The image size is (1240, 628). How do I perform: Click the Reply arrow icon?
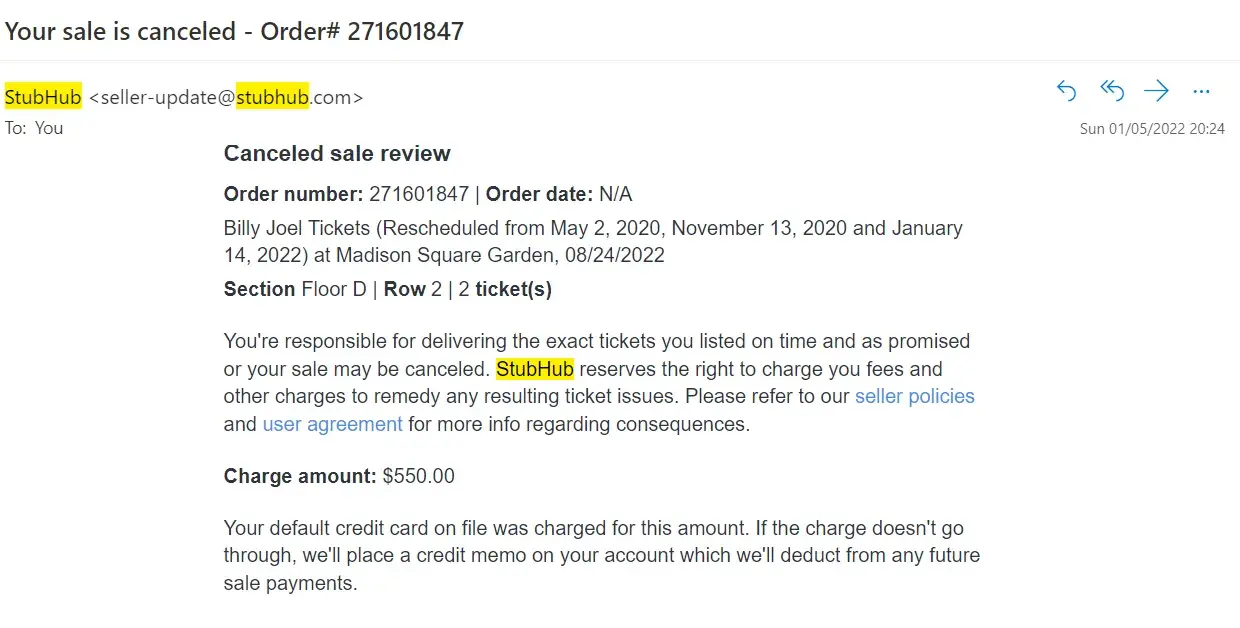pos(1067,92)
